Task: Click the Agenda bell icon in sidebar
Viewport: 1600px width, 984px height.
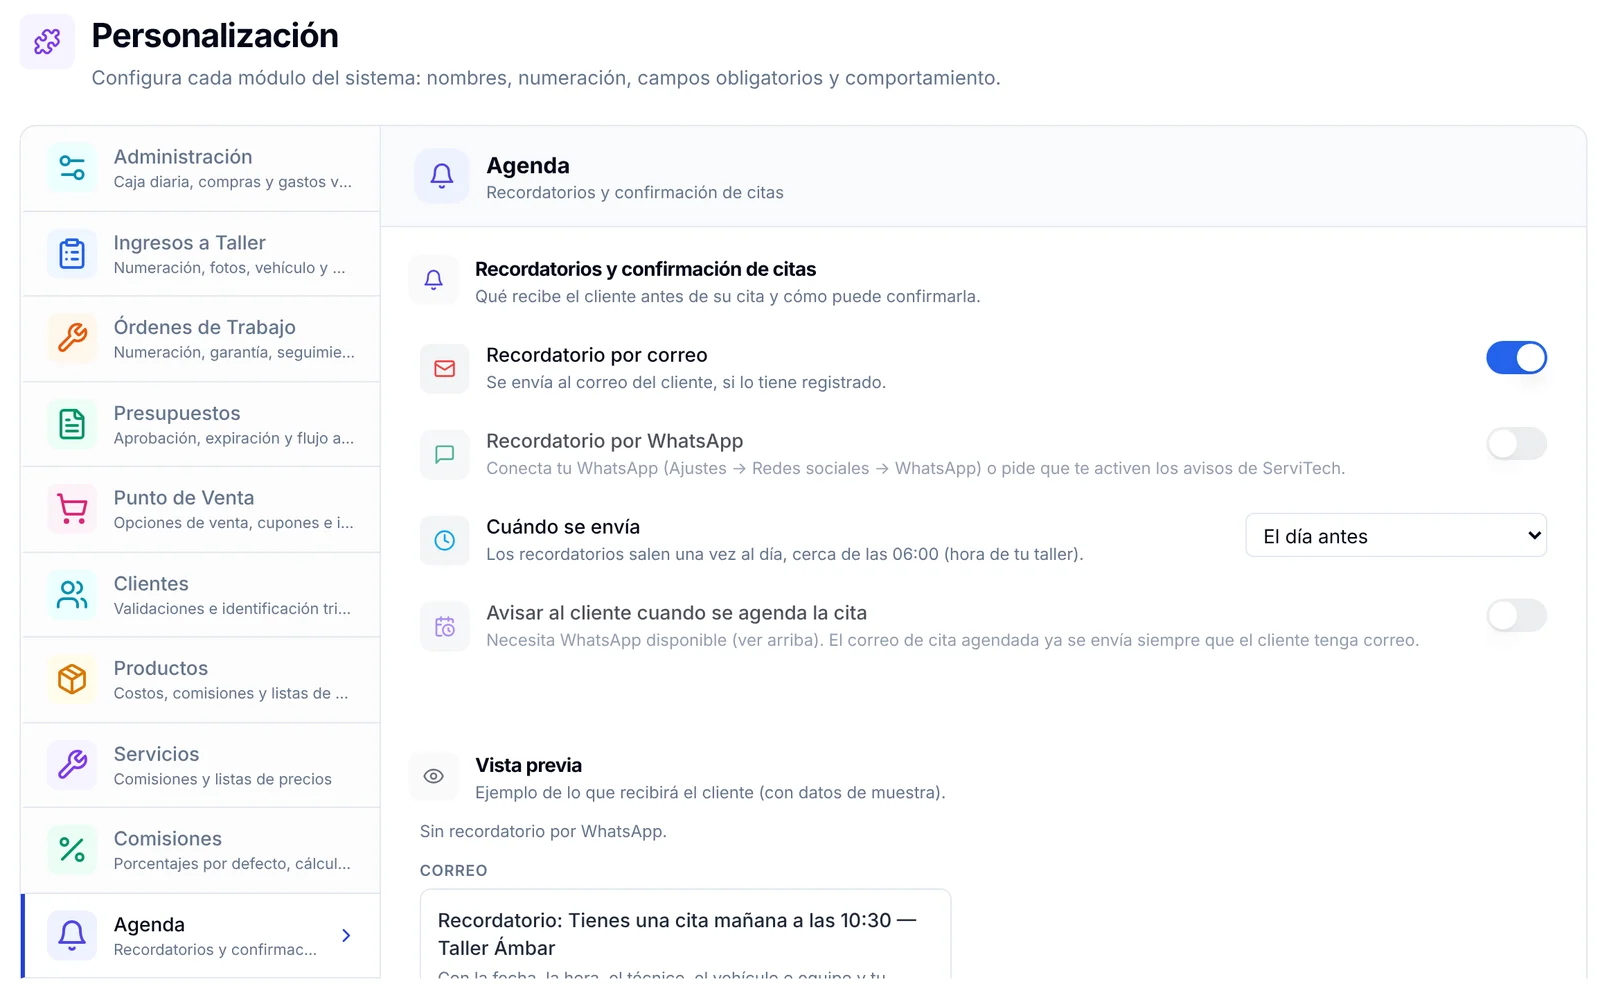Action: pos(72,936)
